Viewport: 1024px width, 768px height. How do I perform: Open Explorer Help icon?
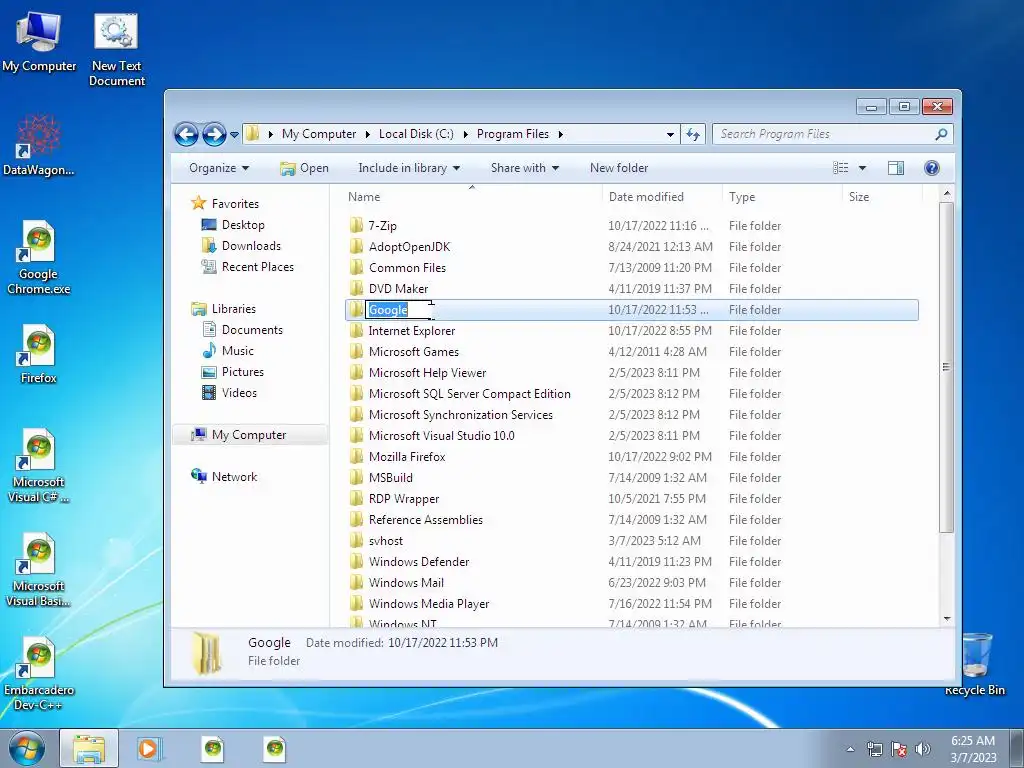point(932,168)
